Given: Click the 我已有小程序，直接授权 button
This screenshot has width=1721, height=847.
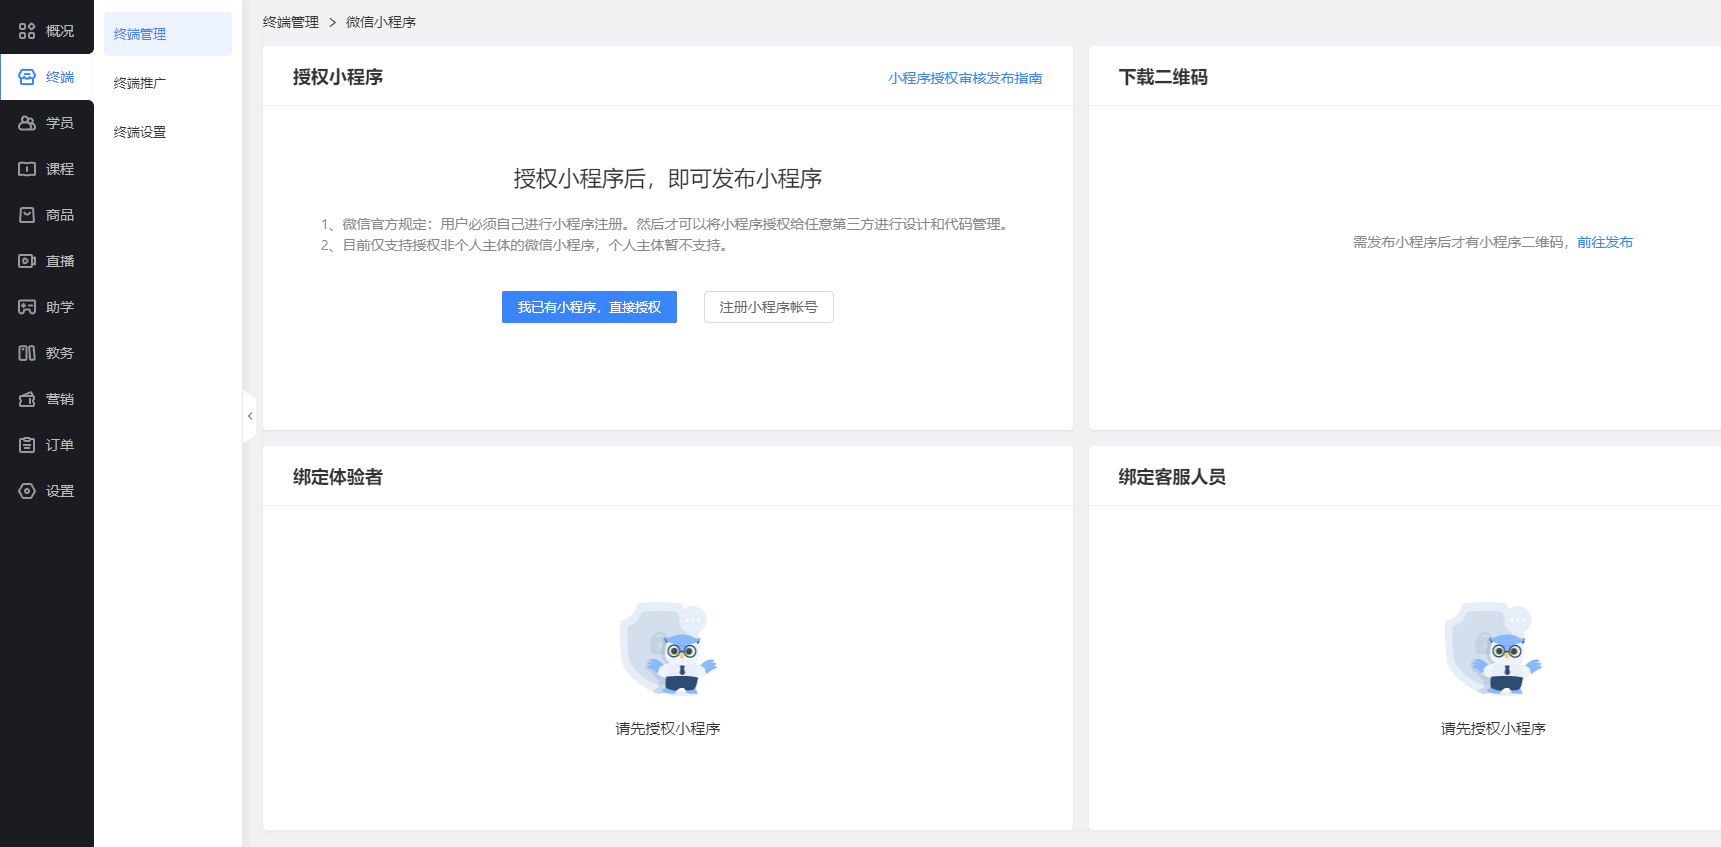Looking at the screenshot, I should click(589, 307).
